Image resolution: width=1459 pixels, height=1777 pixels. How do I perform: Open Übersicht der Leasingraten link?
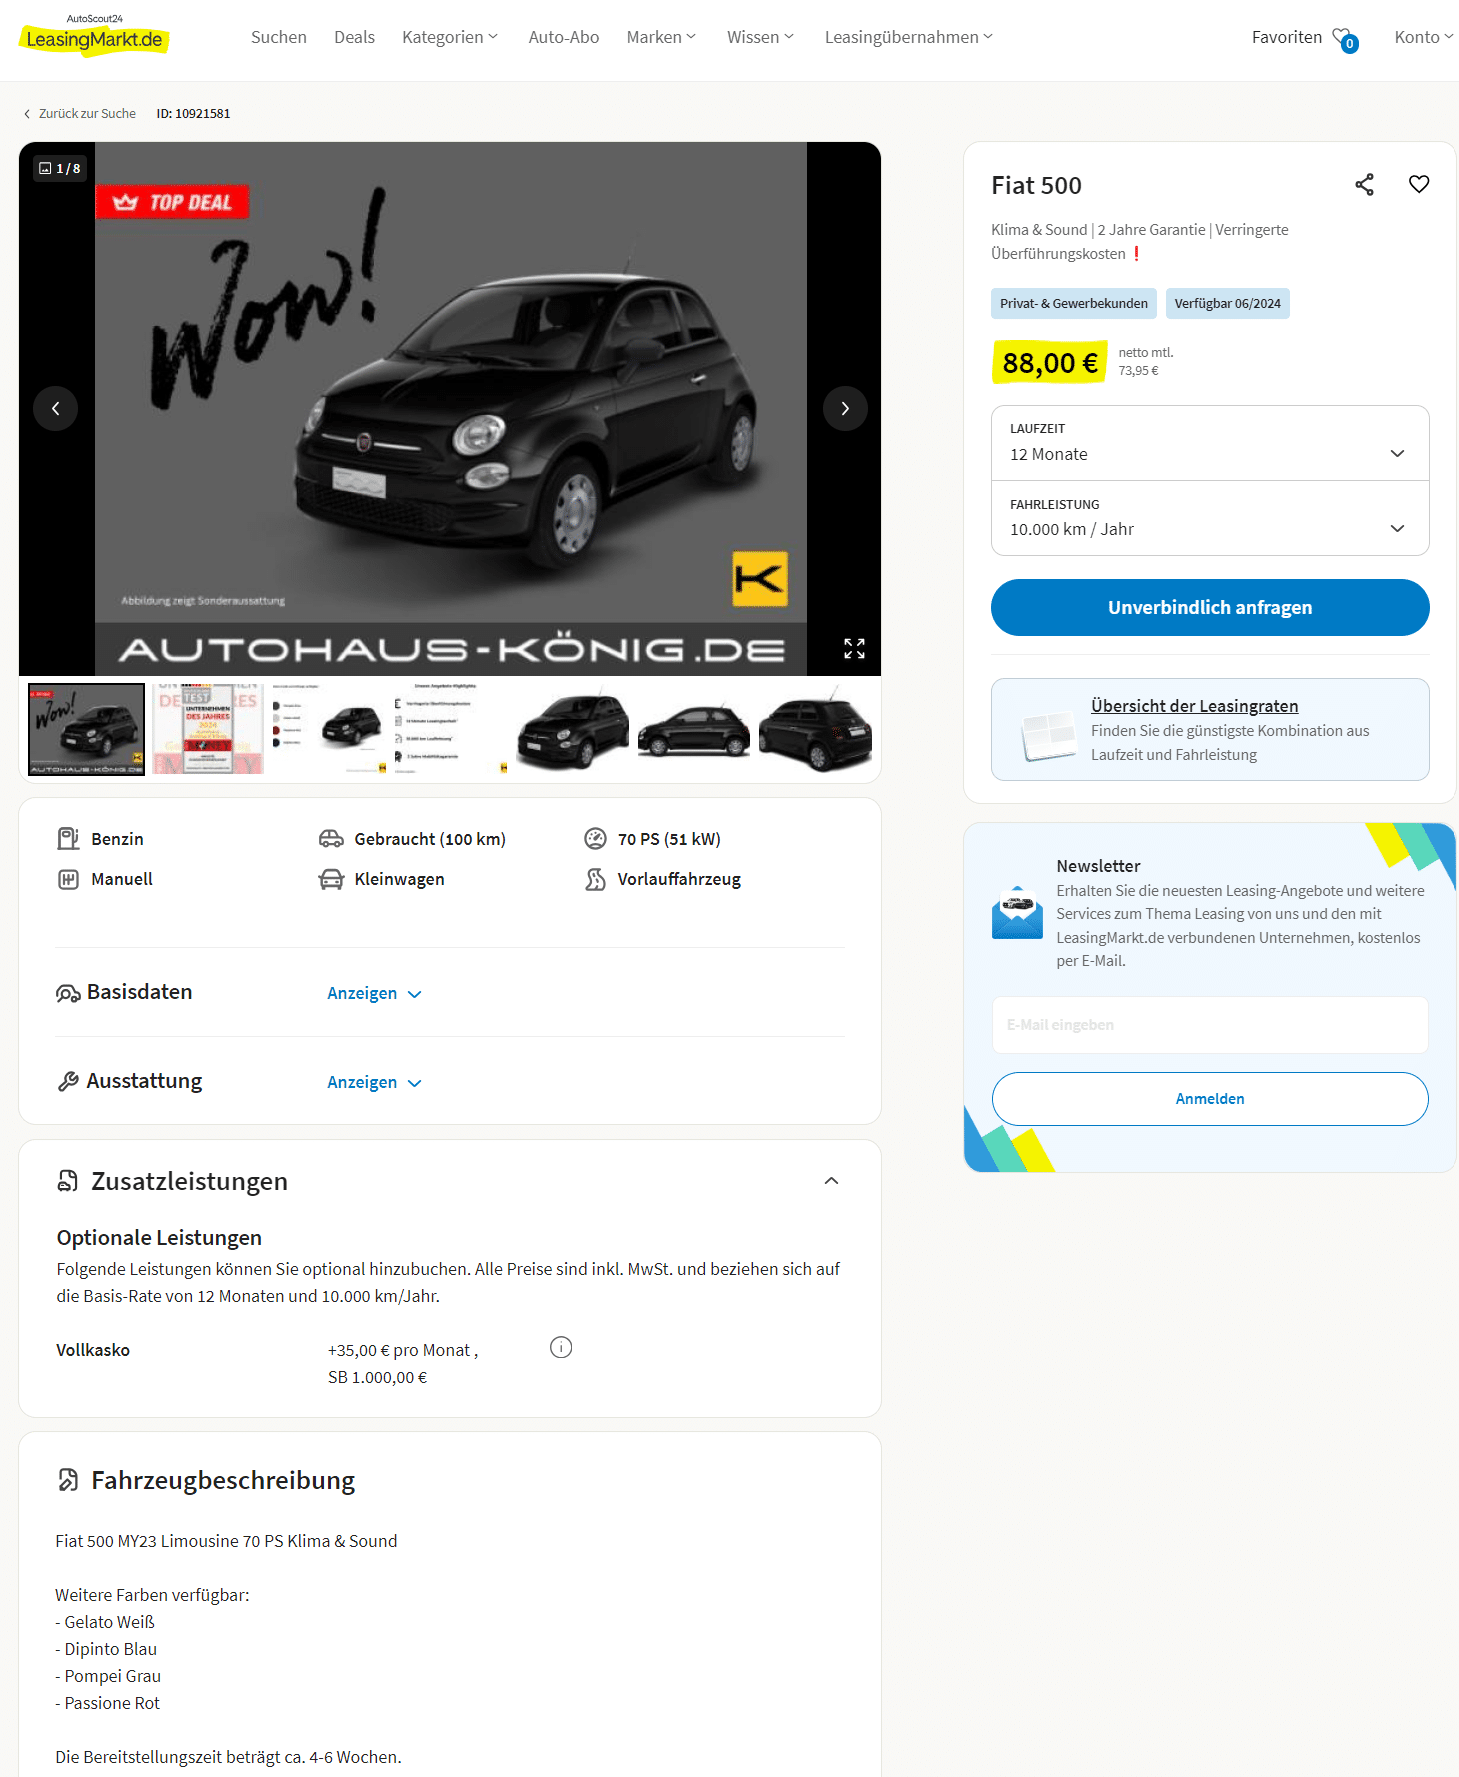(1194, 706)
